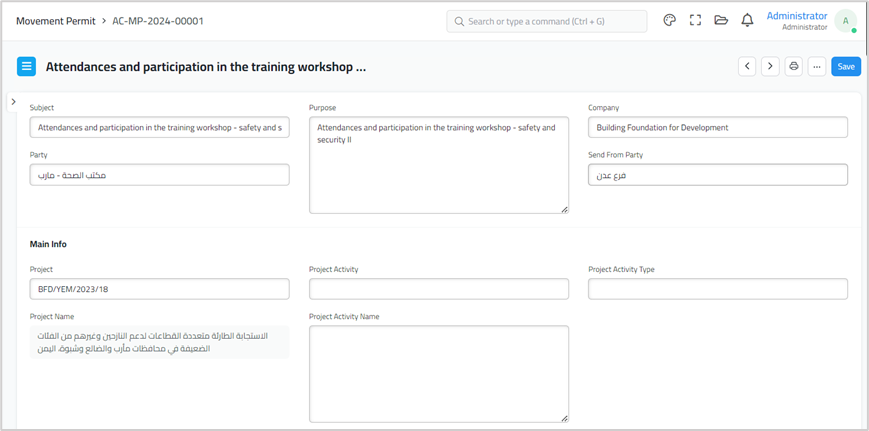Click the Project field BFD/YEM/2023/18

[x=159, y=289]
